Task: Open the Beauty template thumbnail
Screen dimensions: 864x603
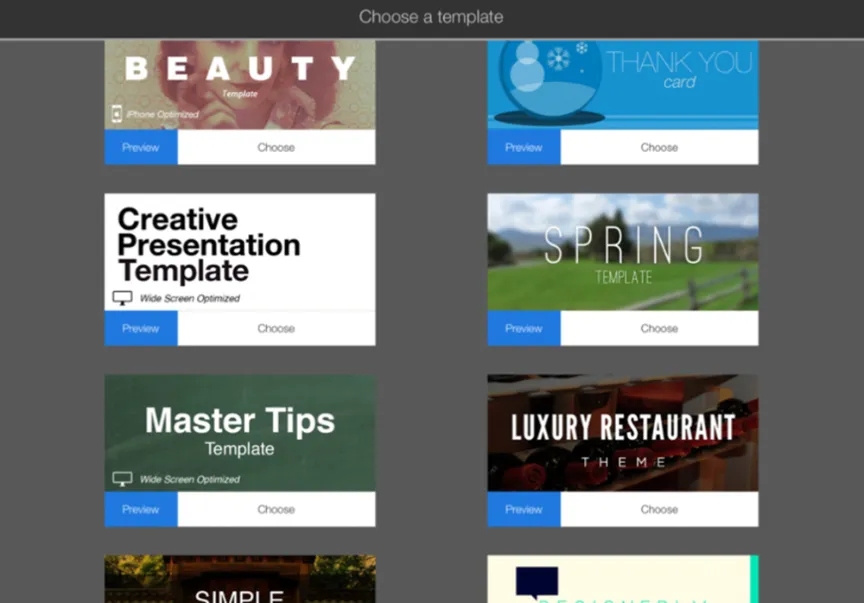Action: tap(240, 85)
